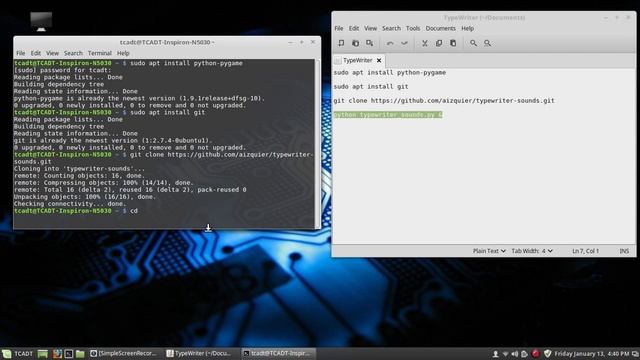Undo last edit in text editor
The image size is (640, 360).
(390, 43)
